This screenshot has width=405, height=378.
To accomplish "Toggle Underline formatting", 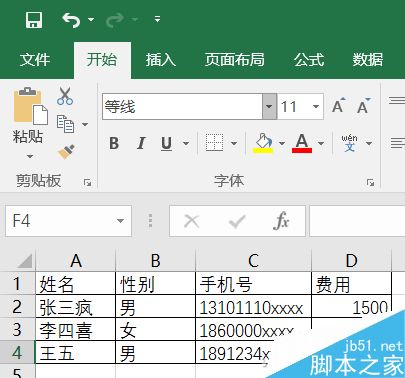I will [x=166, y=144].
